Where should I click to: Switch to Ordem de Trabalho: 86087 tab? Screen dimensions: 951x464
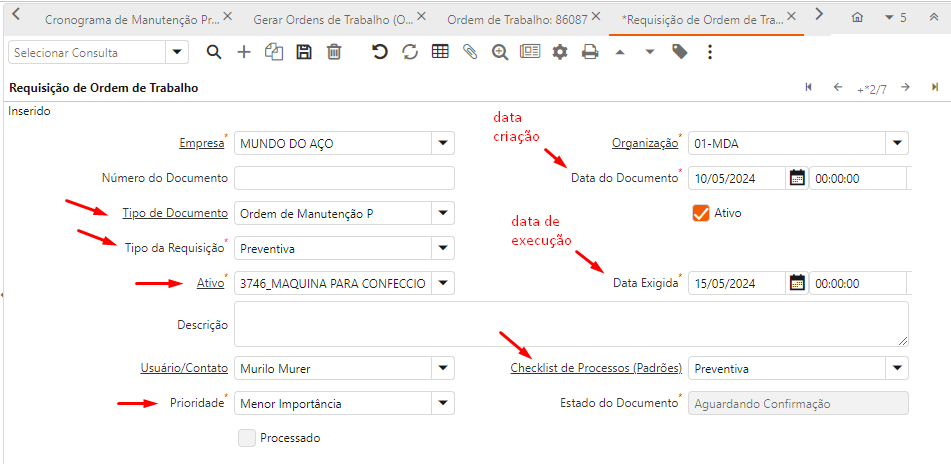[517, 19]
